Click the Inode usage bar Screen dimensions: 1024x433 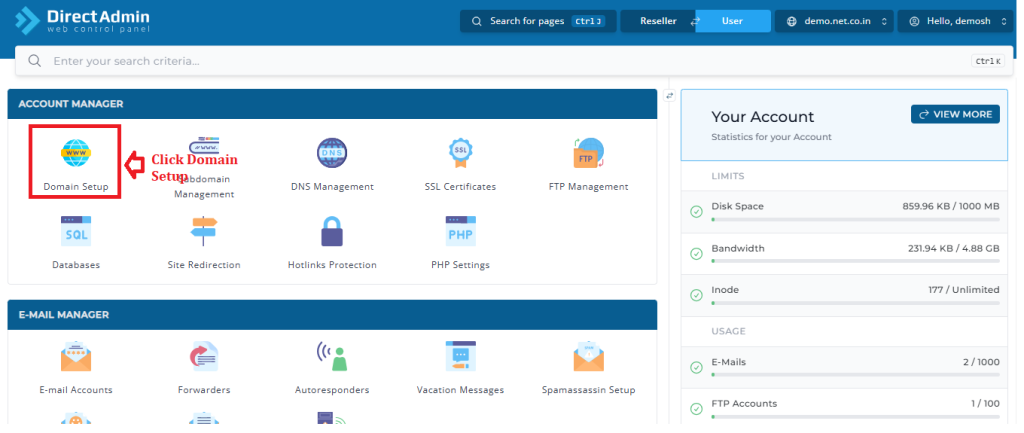(x=856, y=303)
